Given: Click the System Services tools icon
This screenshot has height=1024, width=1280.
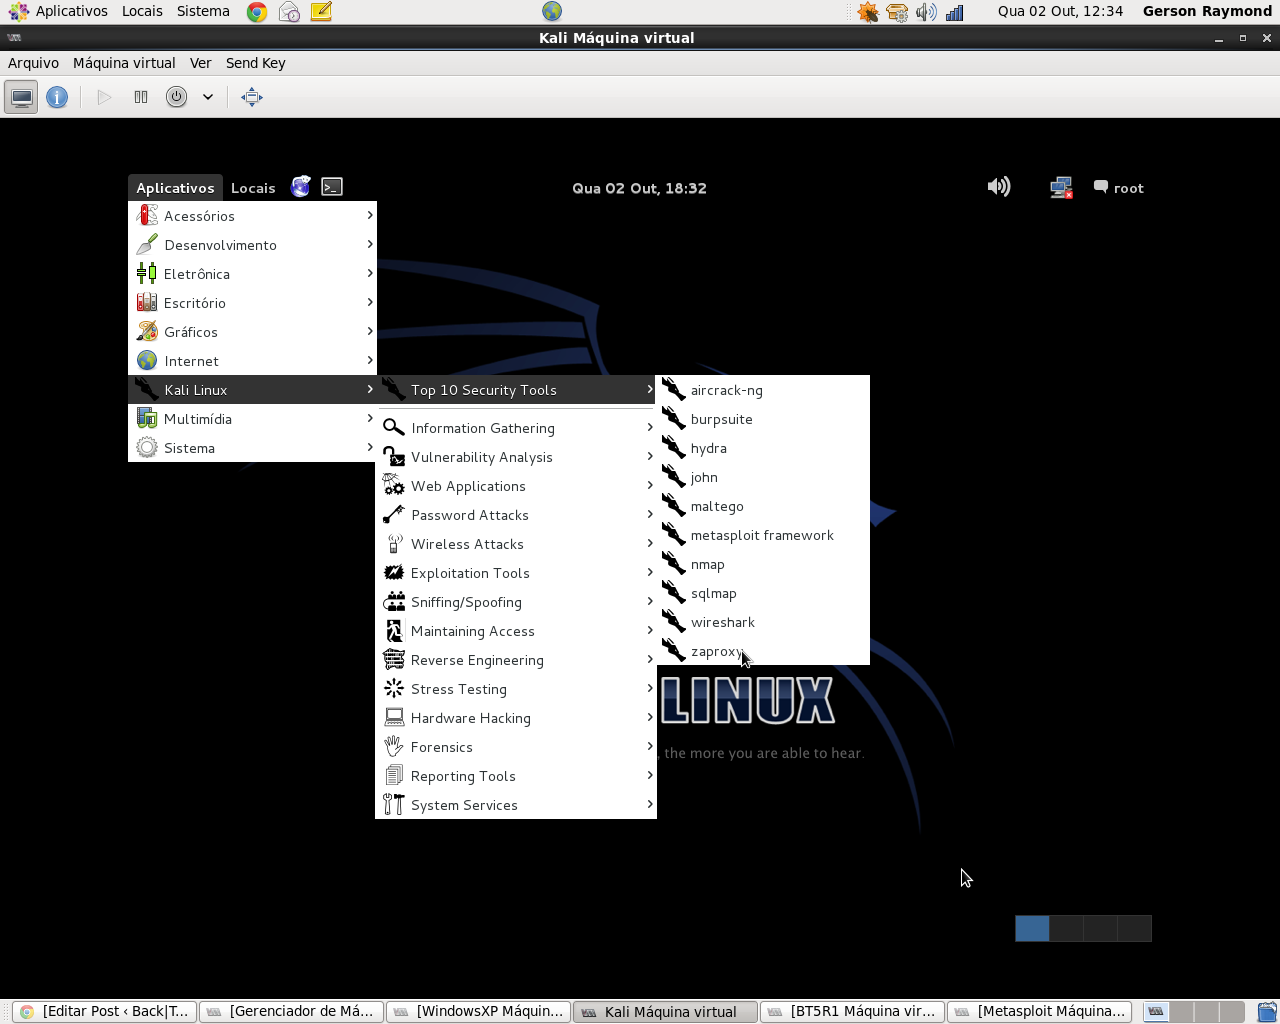Looking at the screenshot, I should point(394,805).
